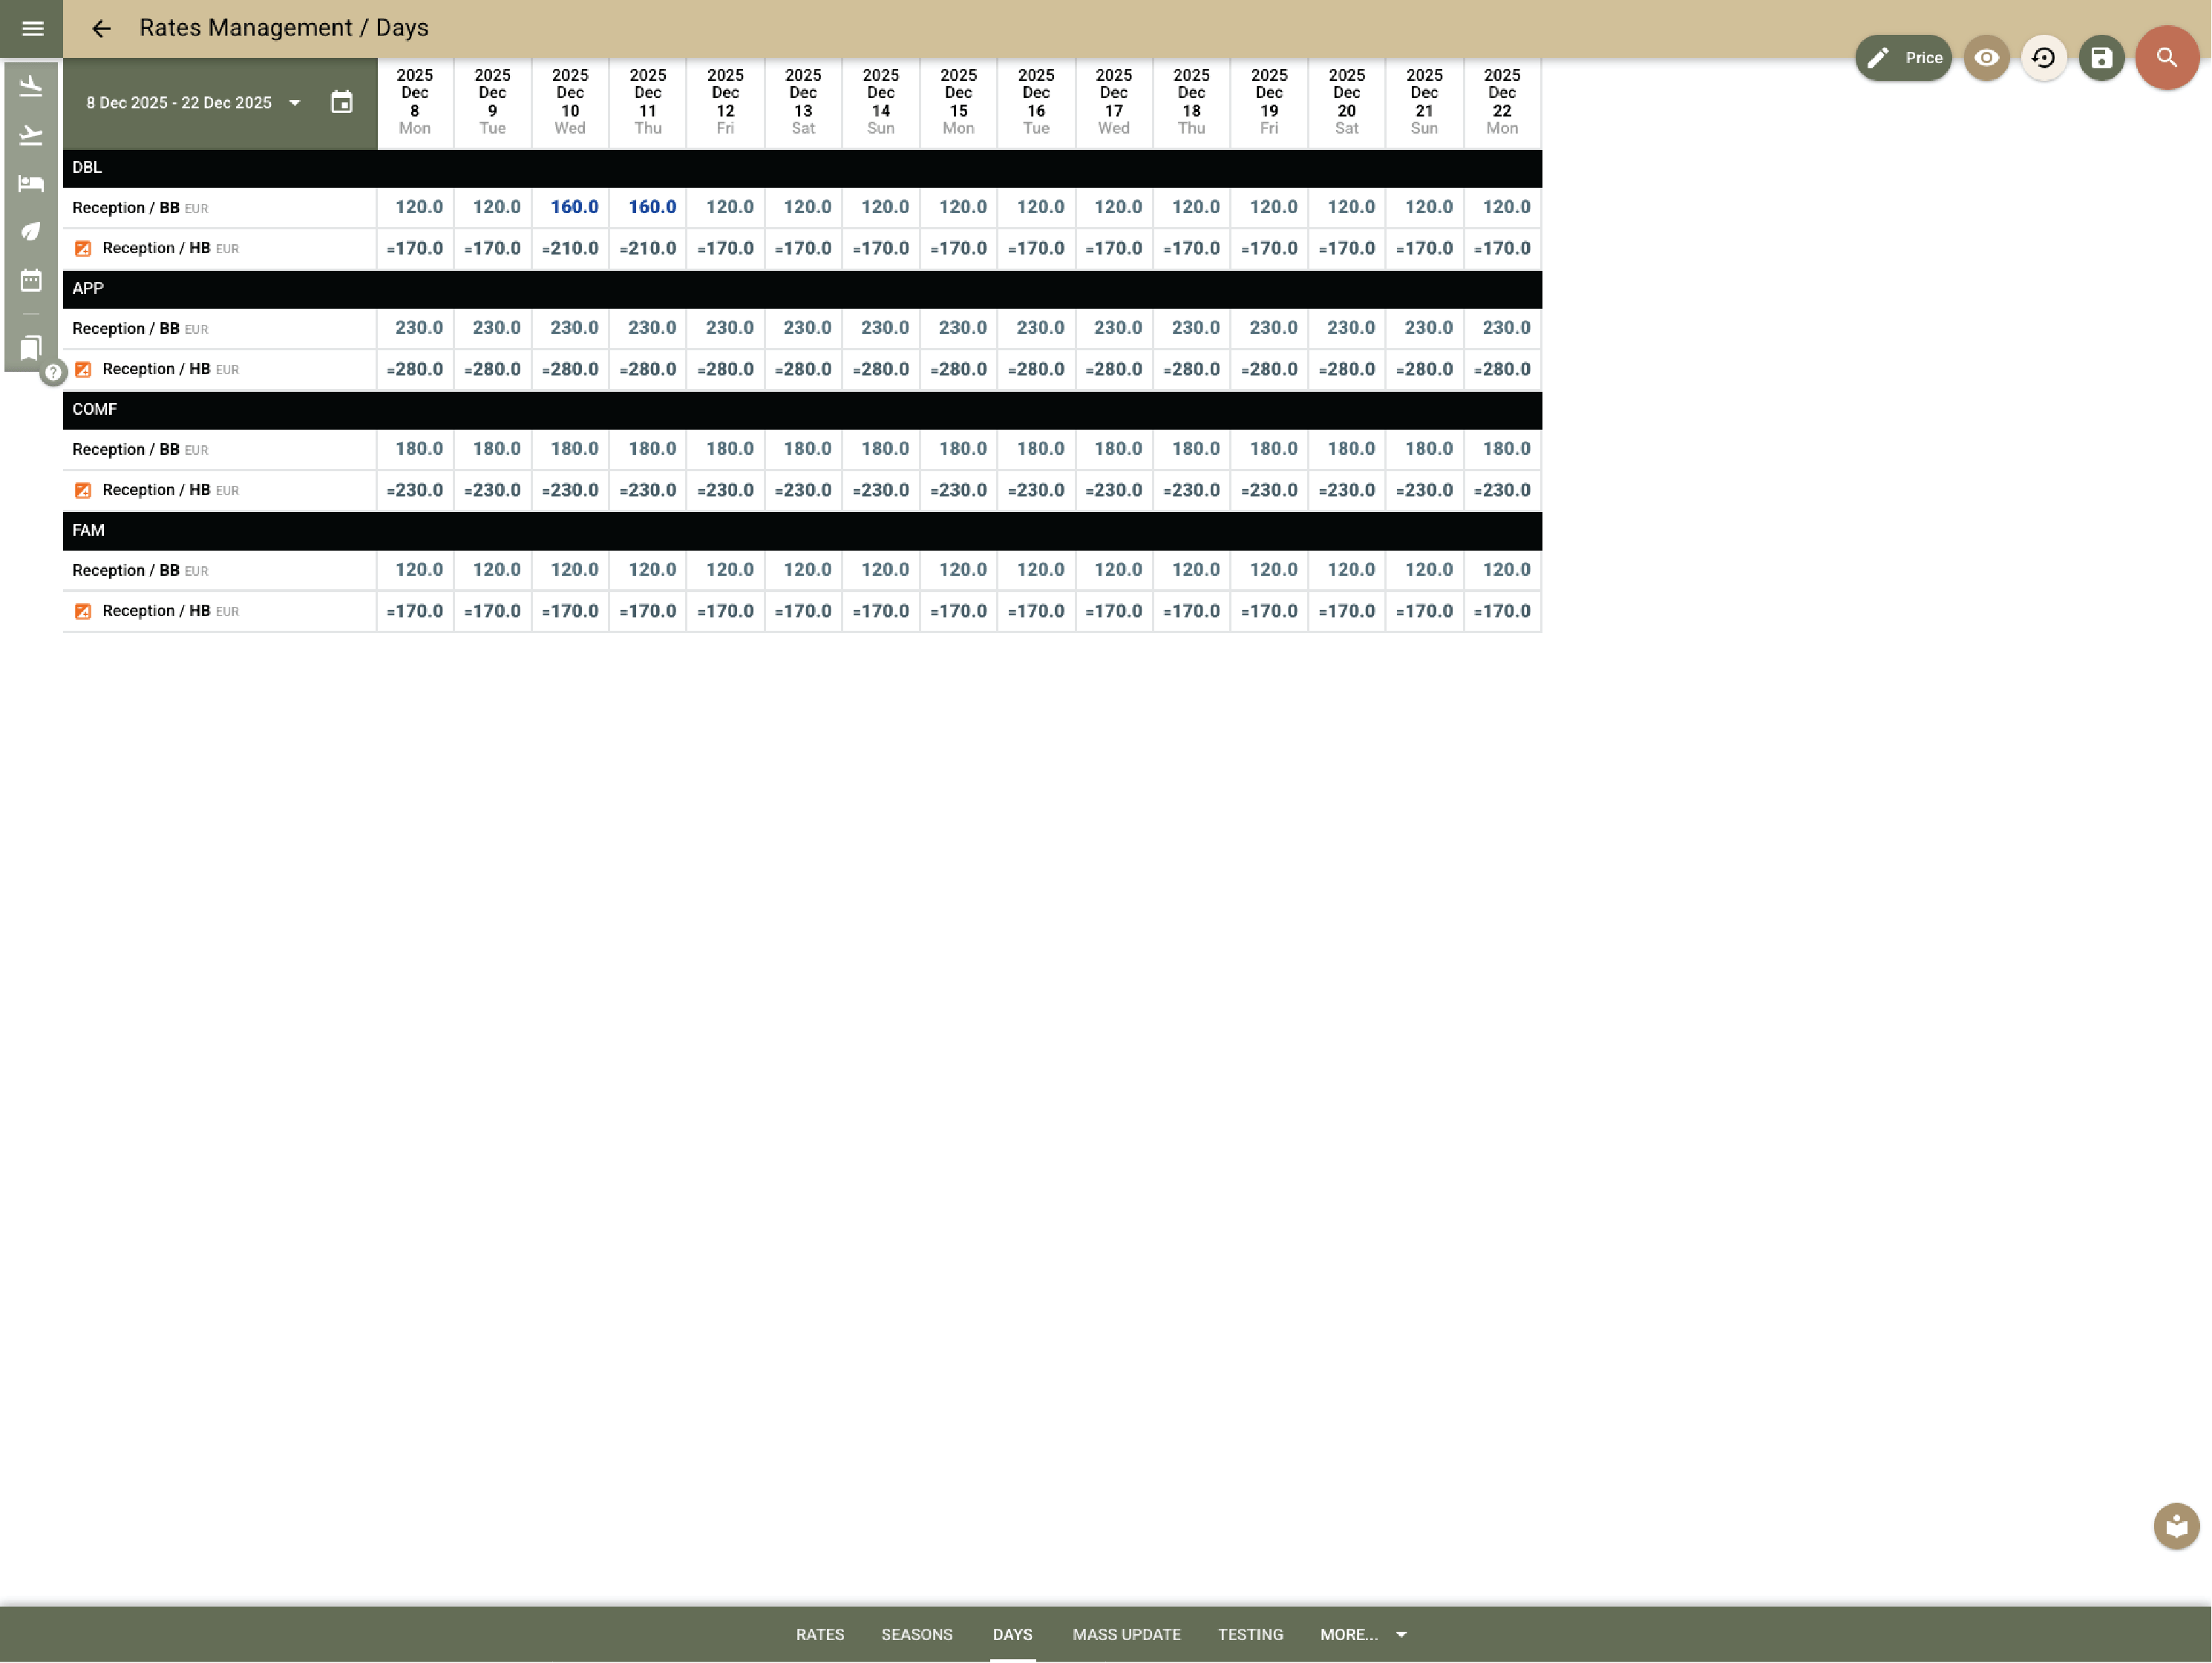Screen dimensions: 2212x1663
Task: Open the arrivals landing plane icon
Action: [31, 86]
